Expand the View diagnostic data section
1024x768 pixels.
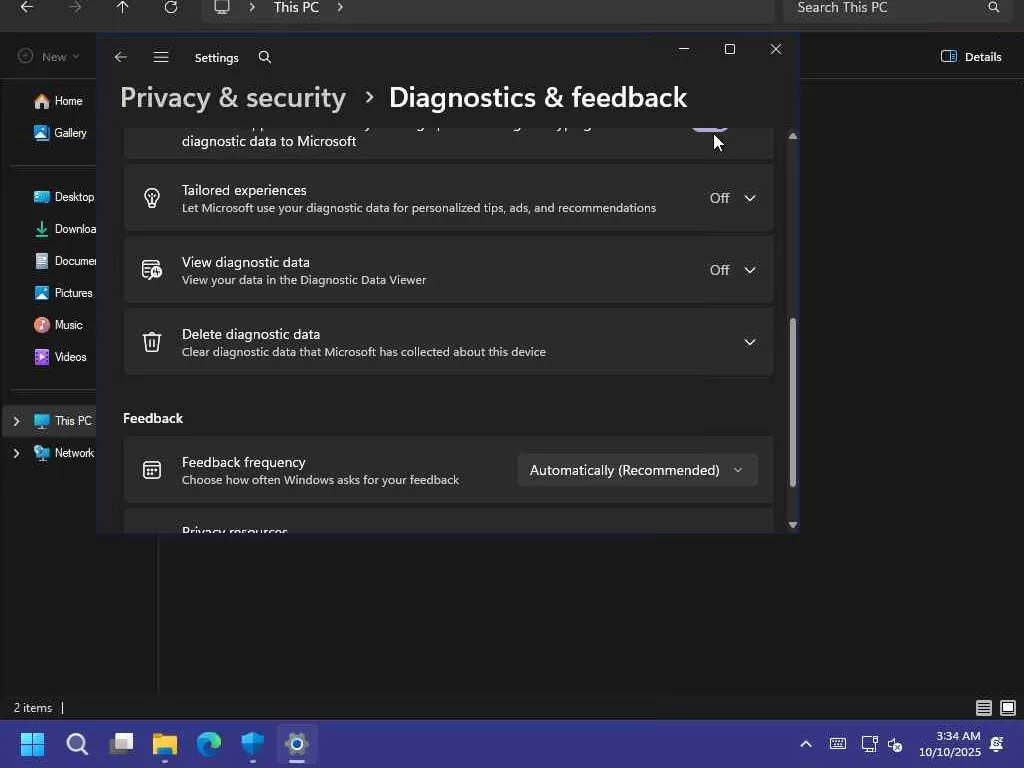pos(749,270)
